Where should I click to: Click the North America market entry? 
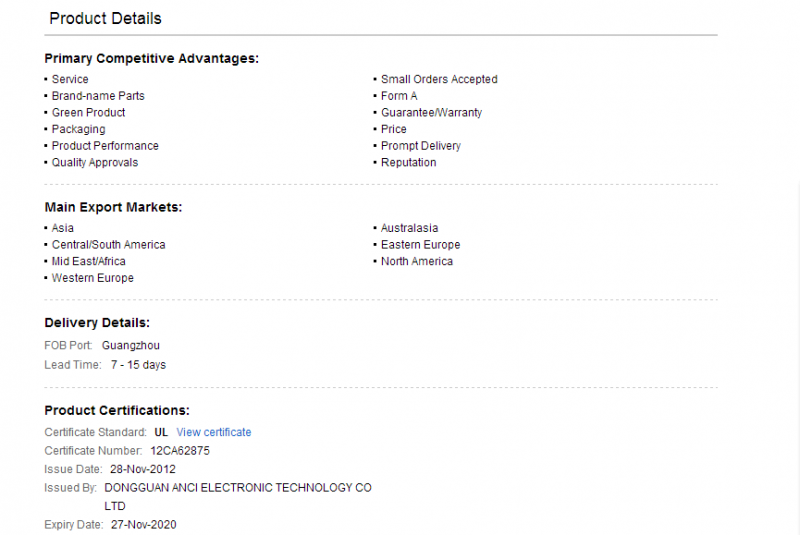[x=417, y=261]
